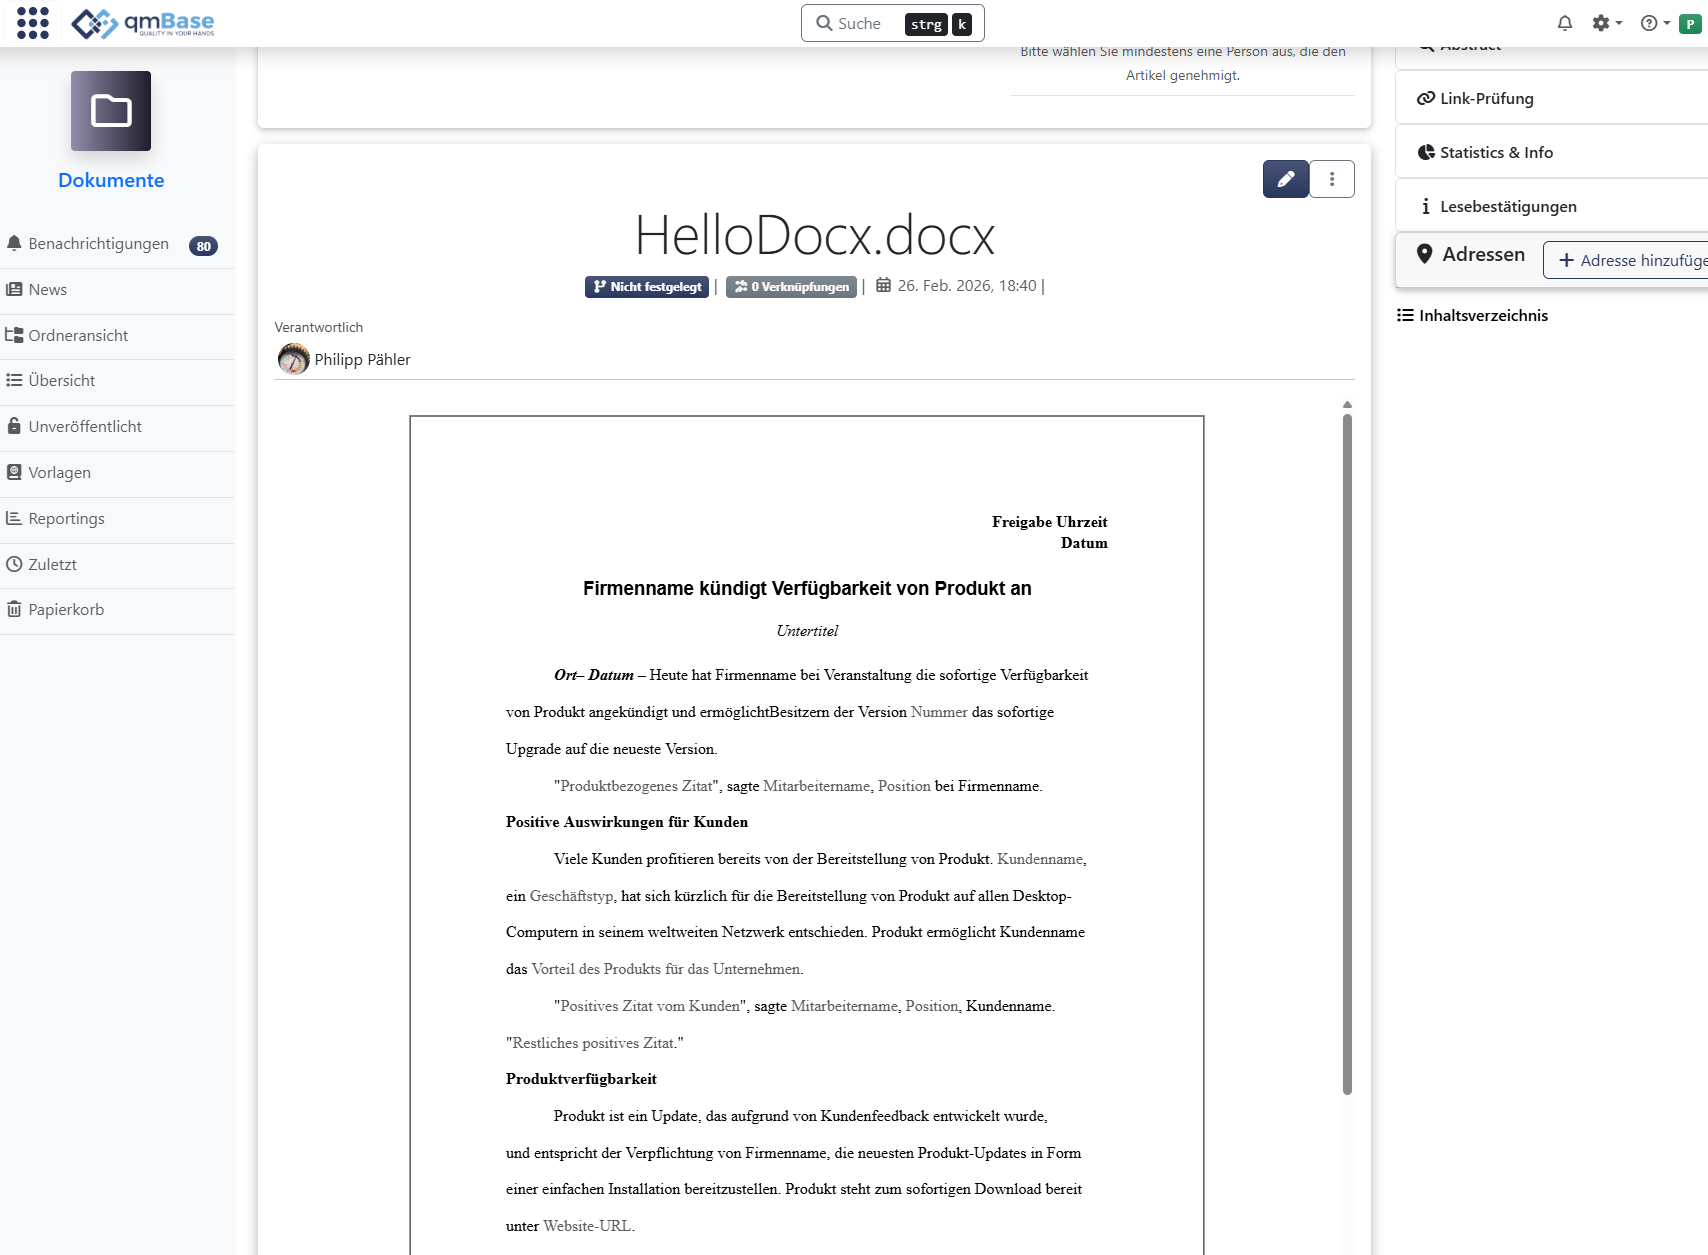This screenshot has width=1708, height=1255.
Task: Click the notifications bell icon
Action: click(x=1564, y=22)
